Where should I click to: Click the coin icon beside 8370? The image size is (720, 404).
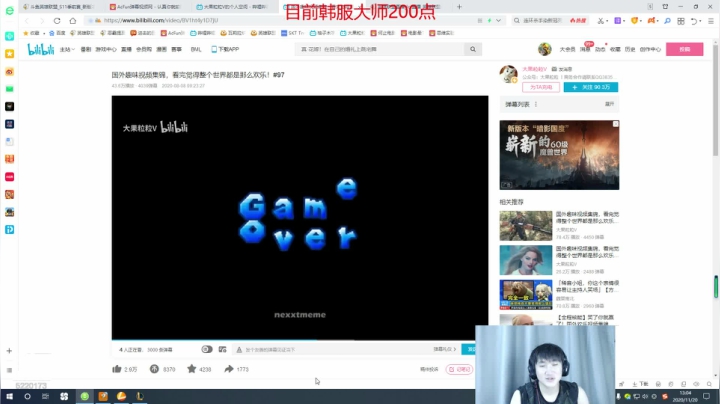tap(154, 369)
